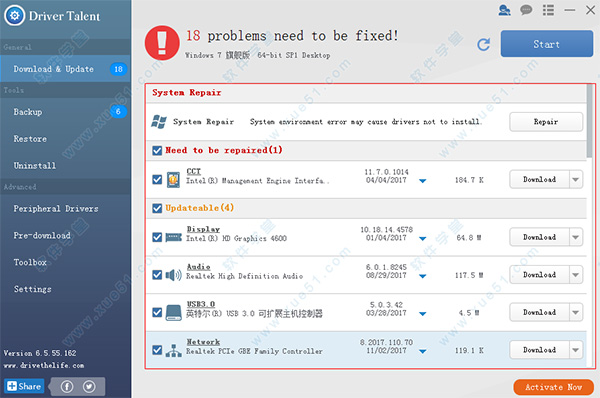Open USB3.0 Download button dropdown arrow
Image resolution: width=600 pixels, height=398 pixels.
click(576, 312)
